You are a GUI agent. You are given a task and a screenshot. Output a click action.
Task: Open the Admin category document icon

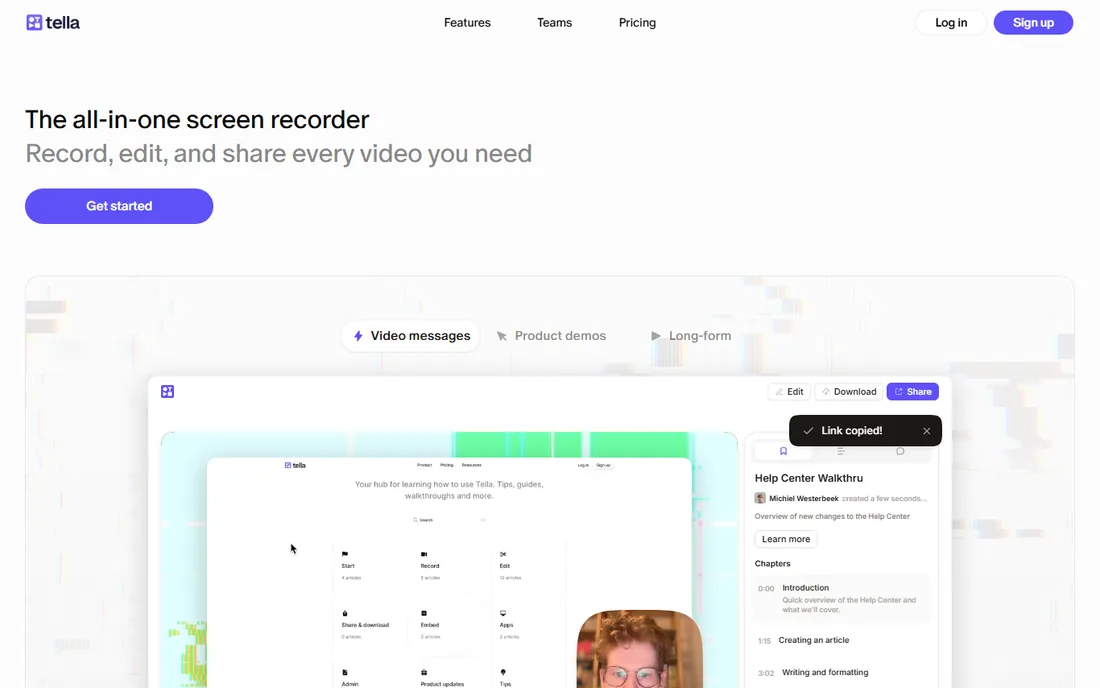(x=344, y=672)
